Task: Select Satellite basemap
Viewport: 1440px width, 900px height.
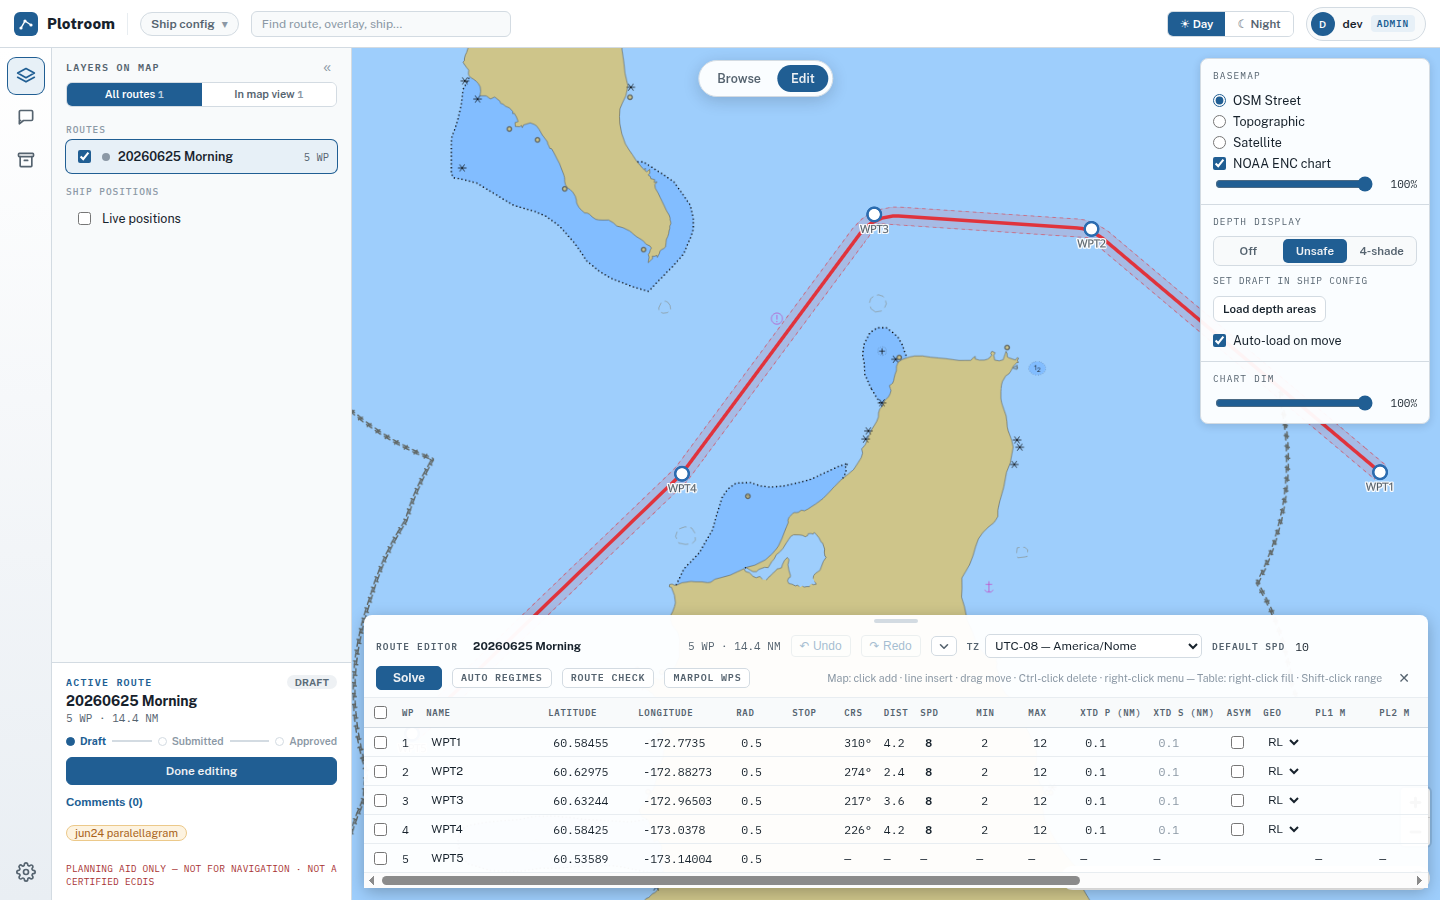Action: coord(1220,143)
